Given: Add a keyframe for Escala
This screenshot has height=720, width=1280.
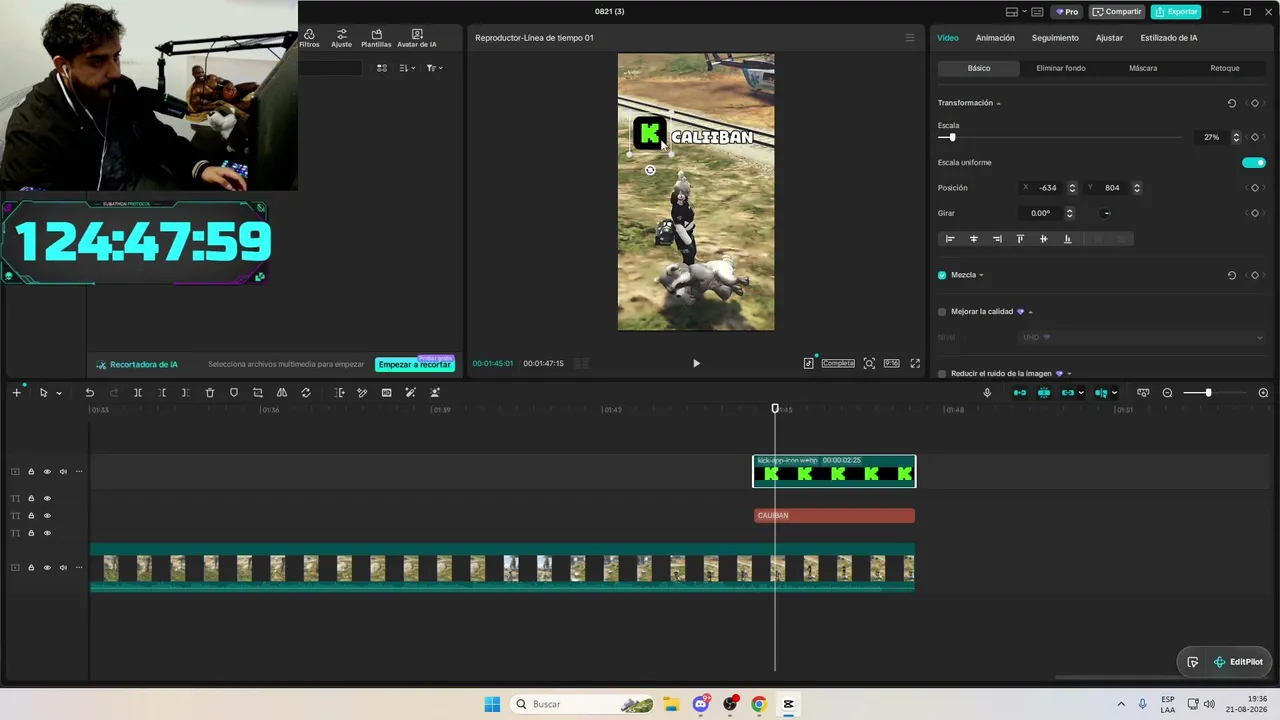Looking at the screenshot, I should (x=1255, y=137).
